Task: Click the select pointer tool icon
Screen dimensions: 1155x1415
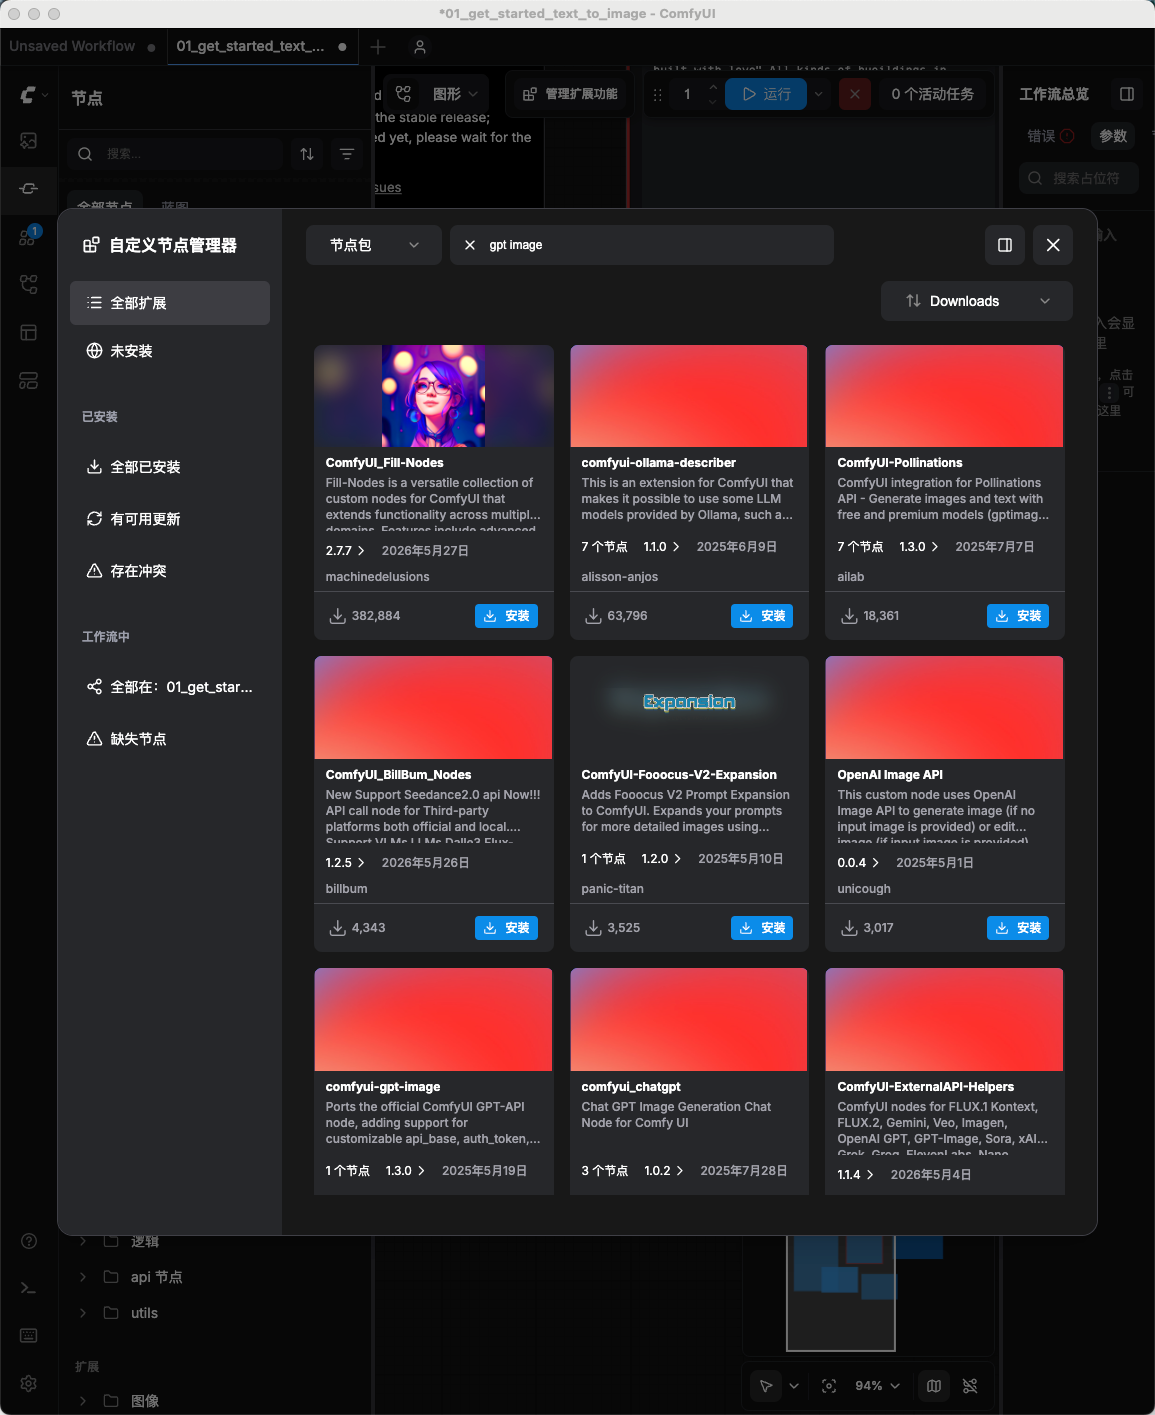Action: tap(766, 1386)
